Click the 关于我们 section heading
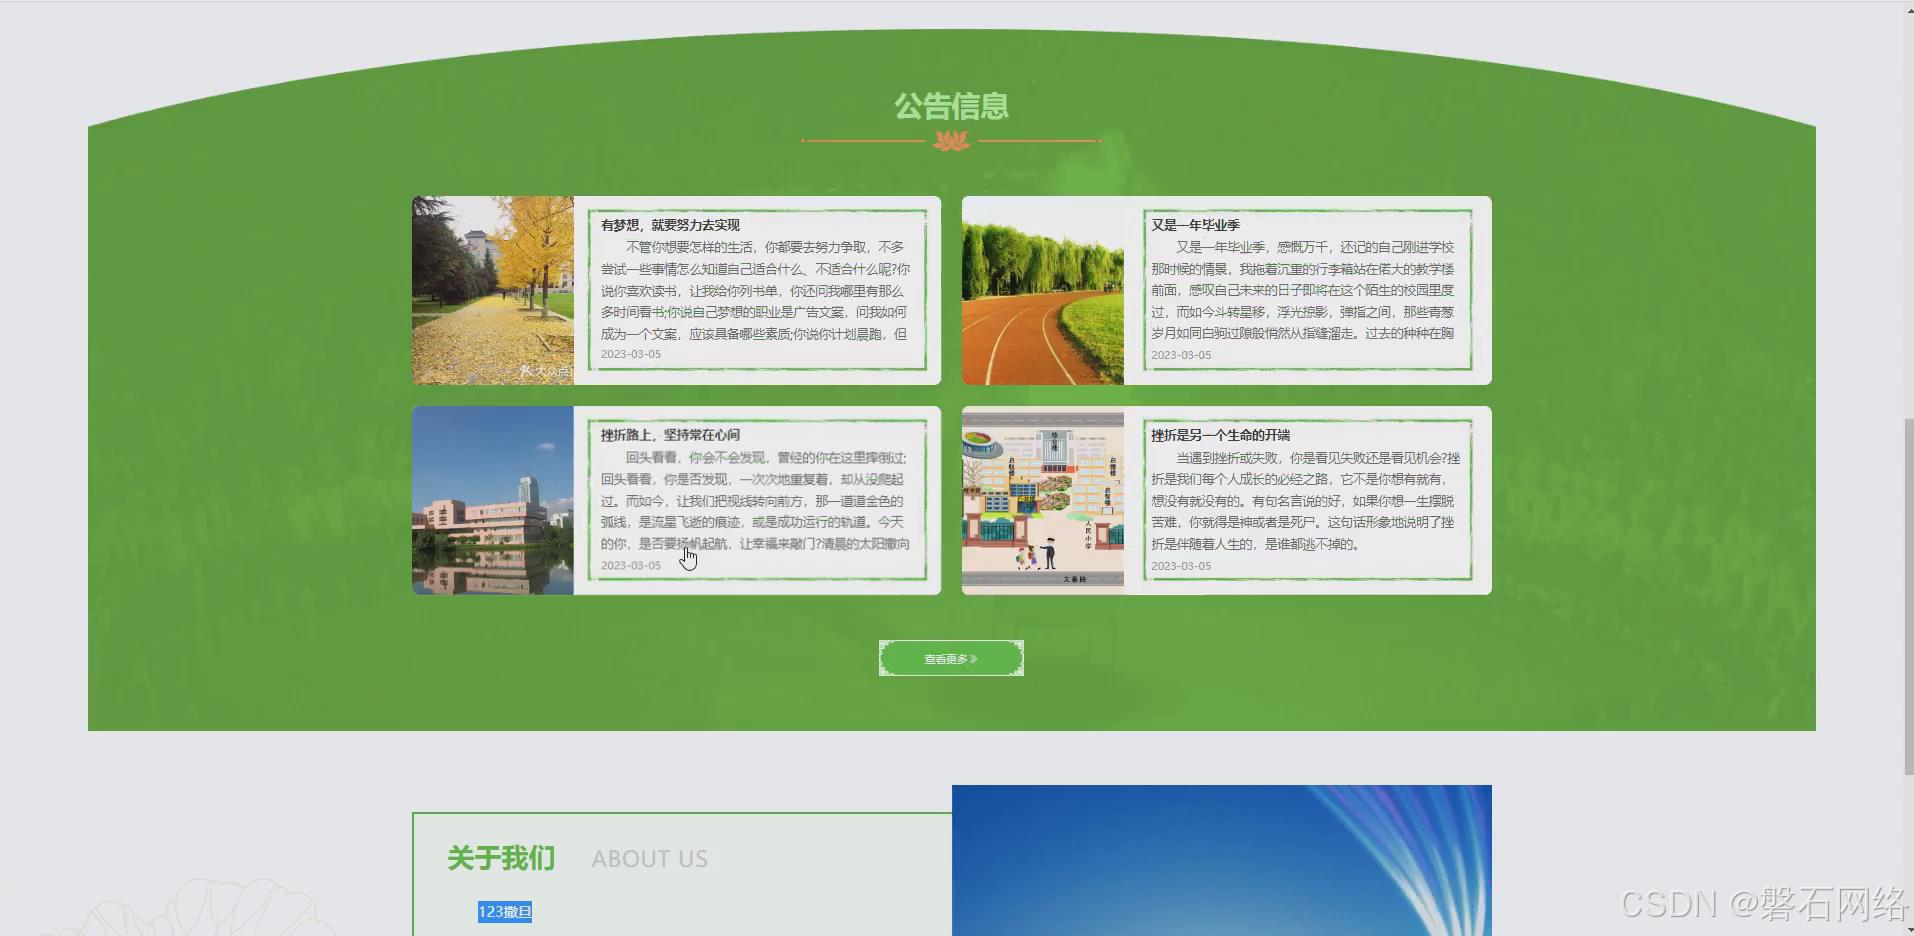 click(x=500, y=858)
